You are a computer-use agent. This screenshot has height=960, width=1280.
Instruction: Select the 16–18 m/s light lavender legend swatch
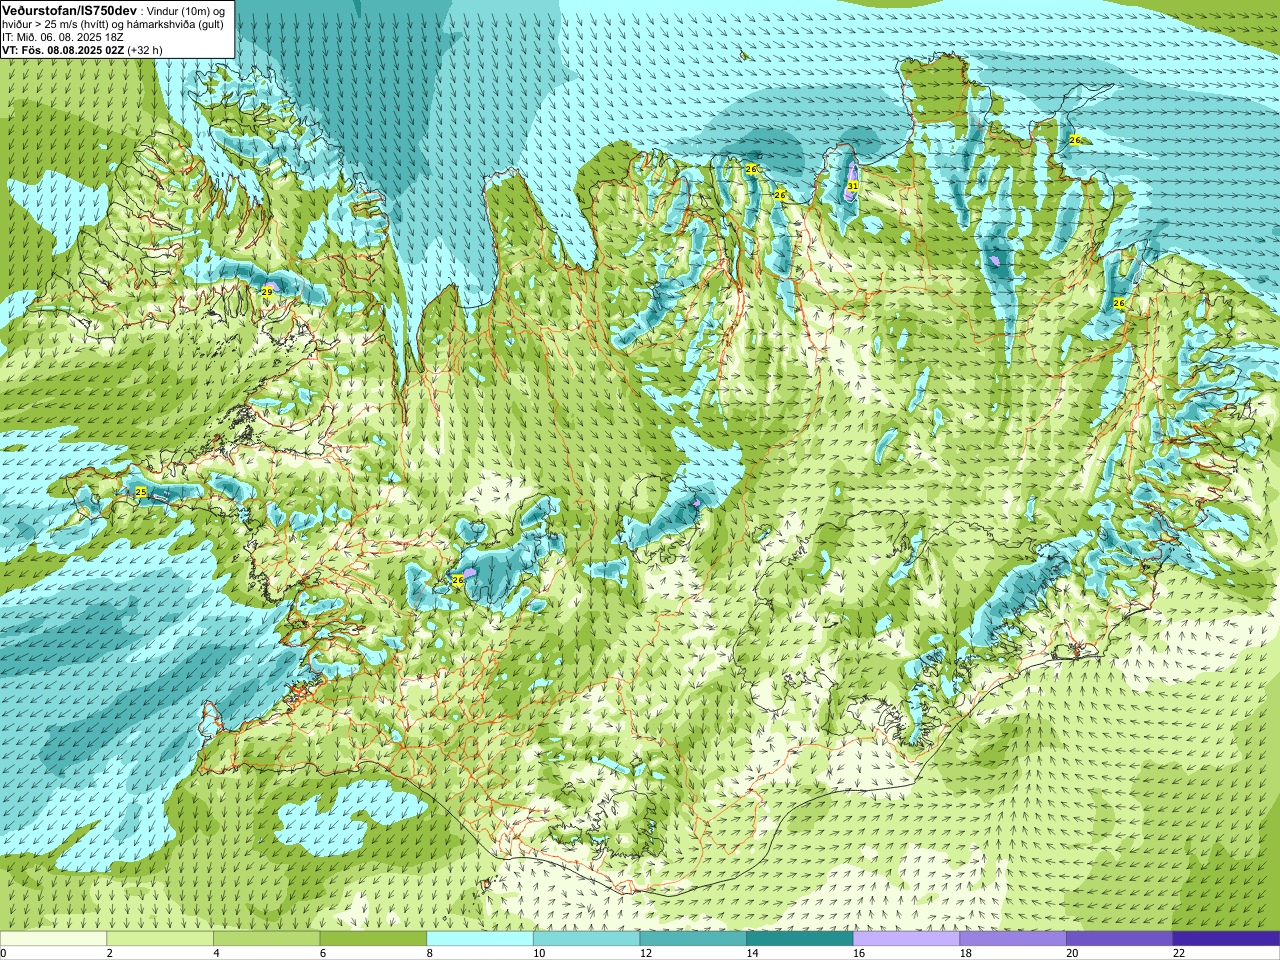pos(906,939)
